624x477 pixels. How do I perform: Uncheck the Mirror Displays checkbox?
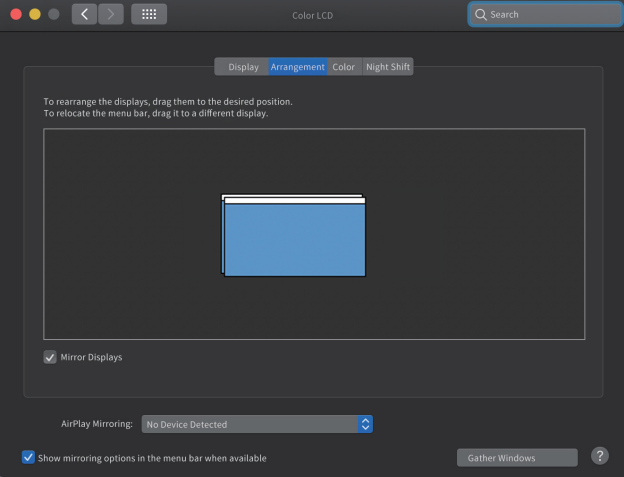[x=50, y=357]
